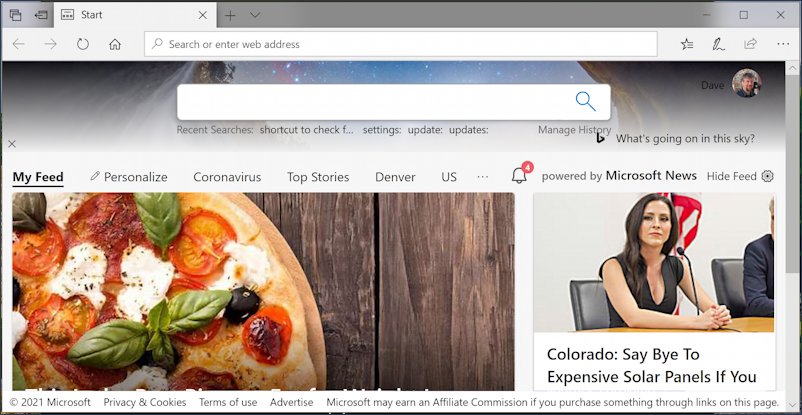Click the 'Dave' user name

coord(712,85)
